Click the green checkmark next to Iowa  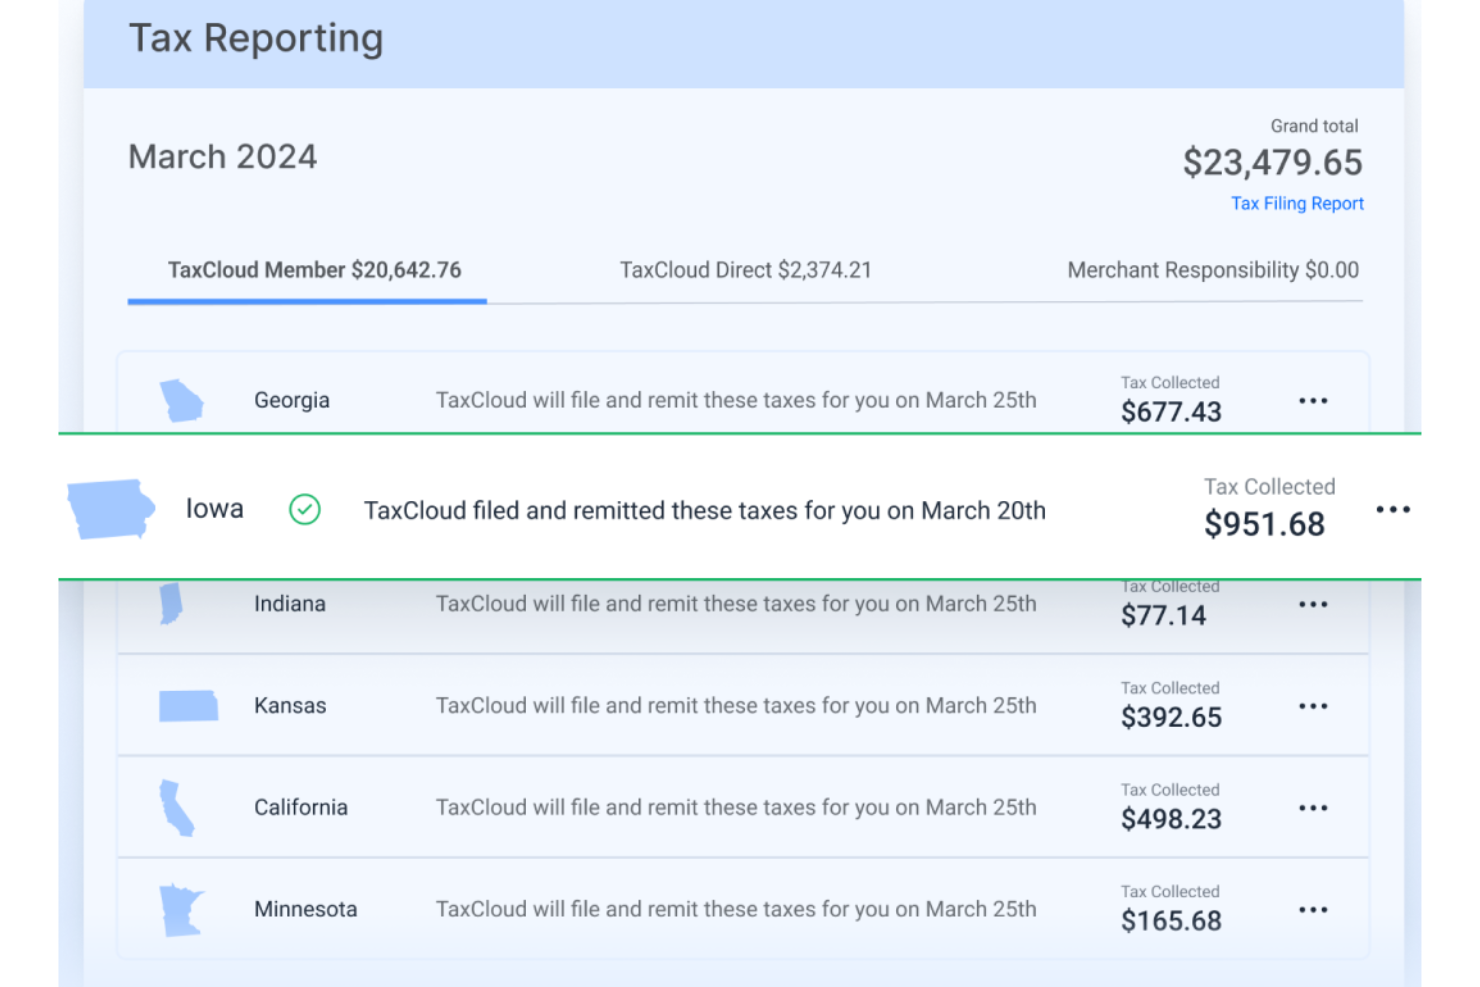pos(305,510)
